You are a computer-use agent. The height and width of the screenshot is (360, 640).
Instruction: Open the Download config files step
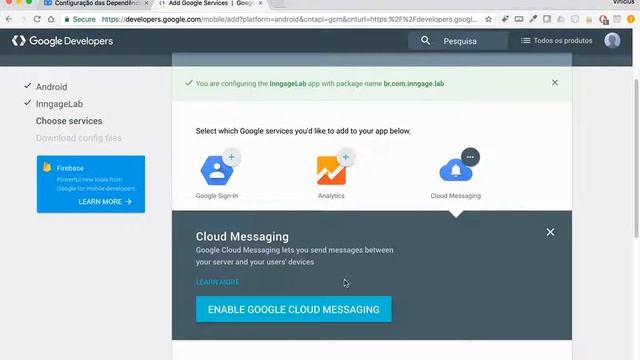(x=79, y=138)
